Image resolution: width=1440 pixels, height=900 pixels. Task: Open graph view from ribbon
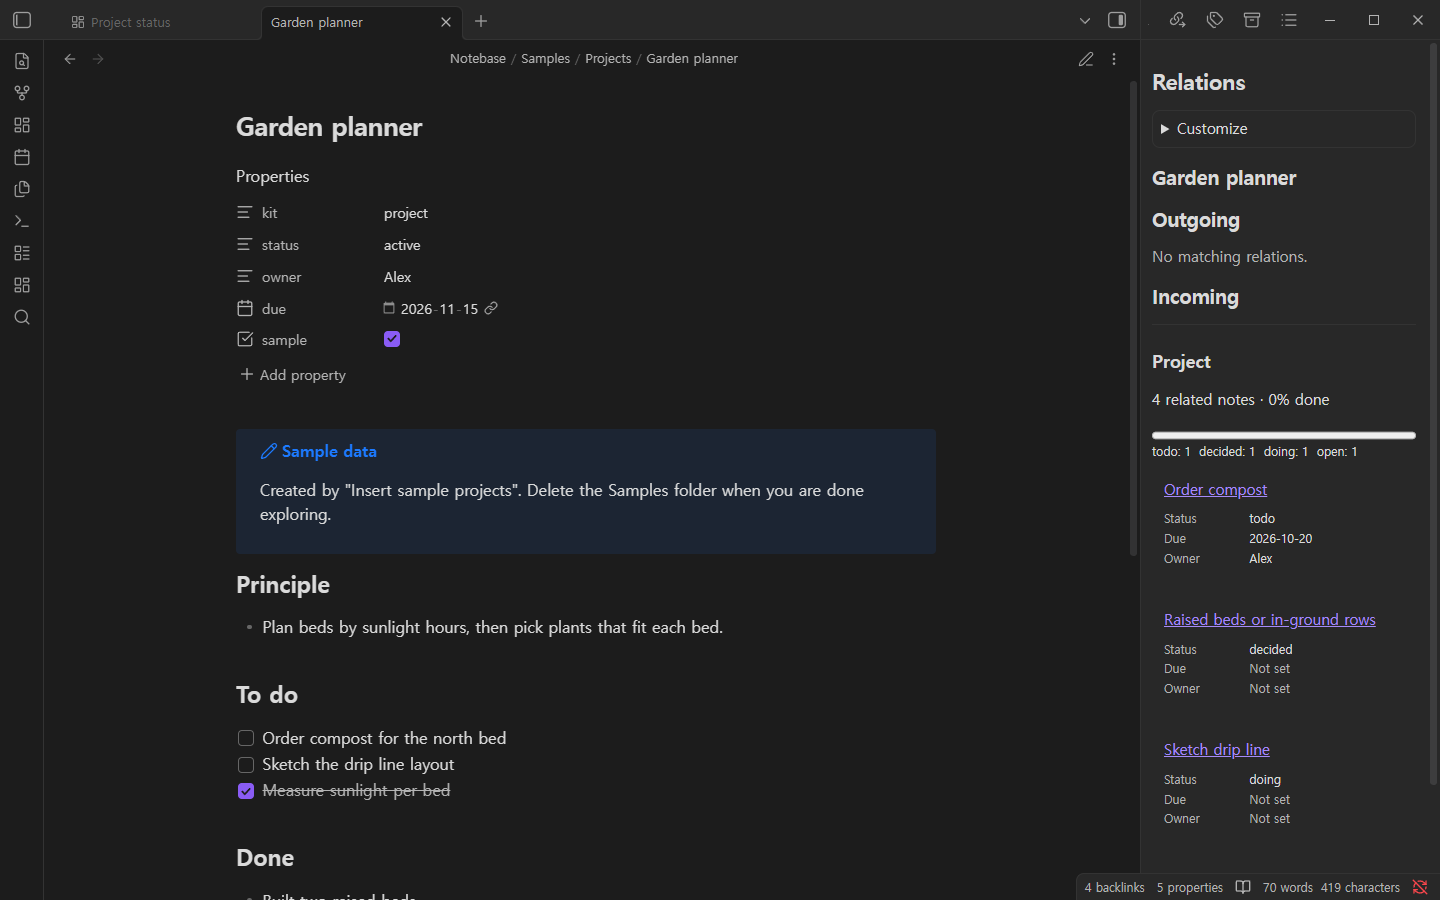click(22, 93)
